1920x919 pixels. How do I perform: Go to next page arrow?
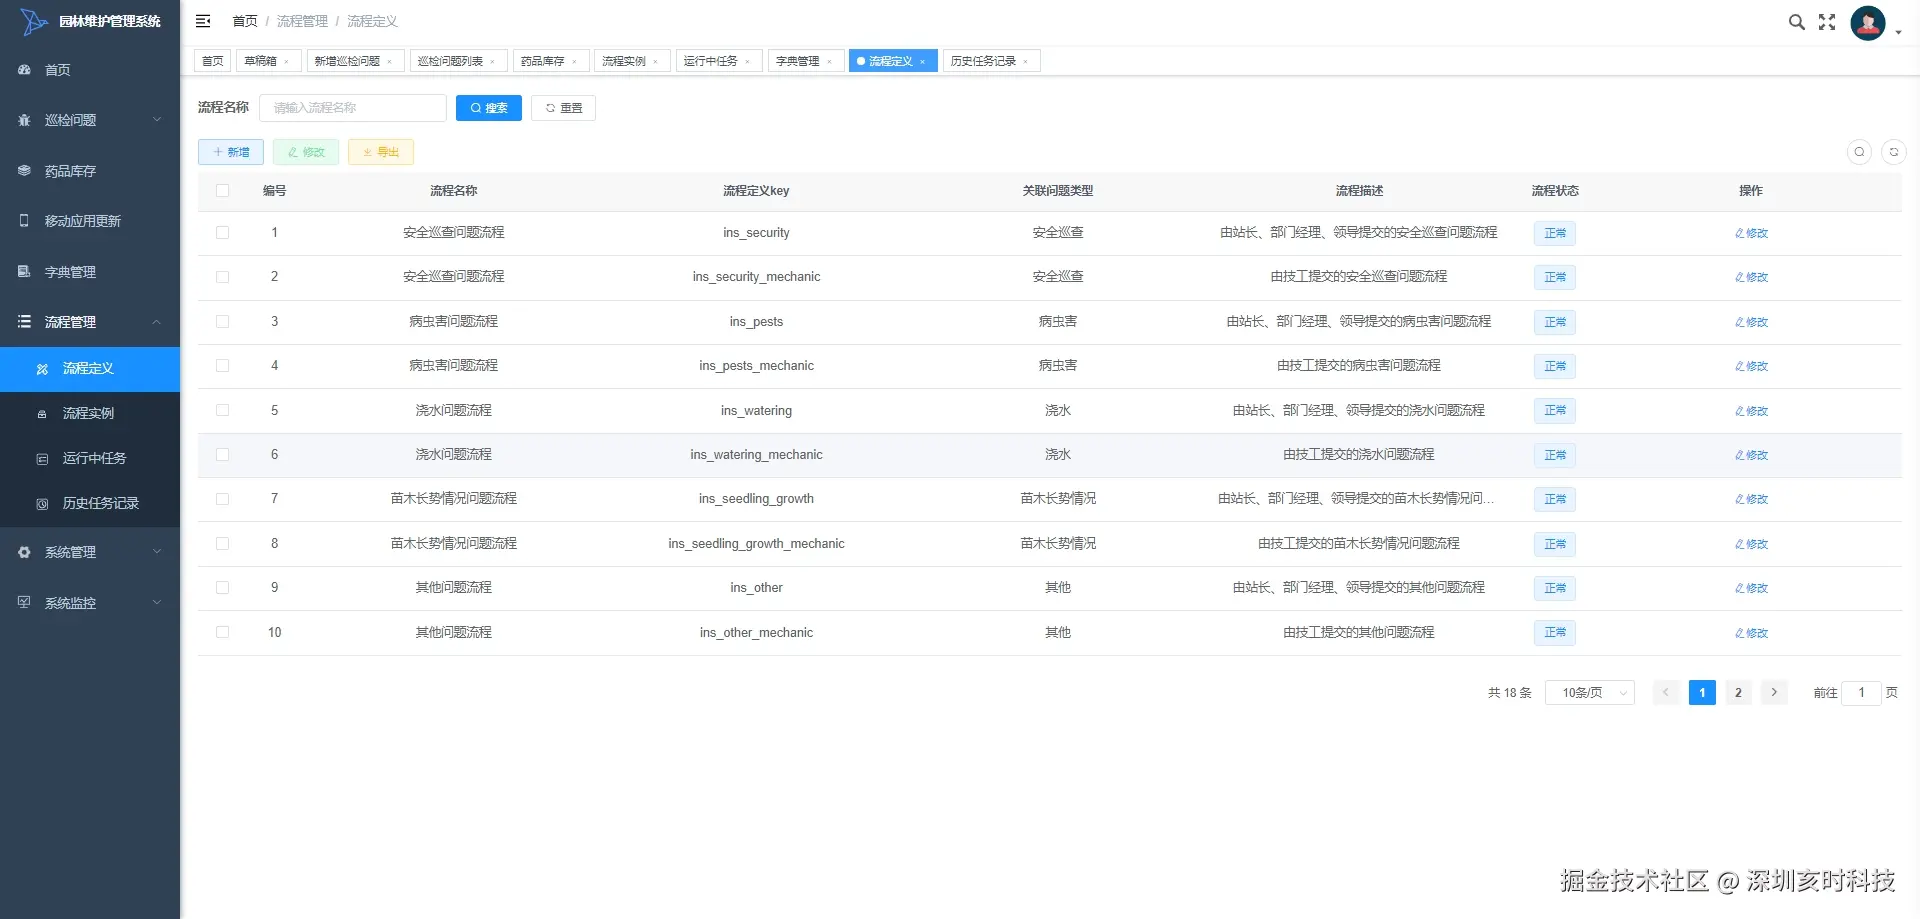pyautogui.click(x=1774, y=692)
